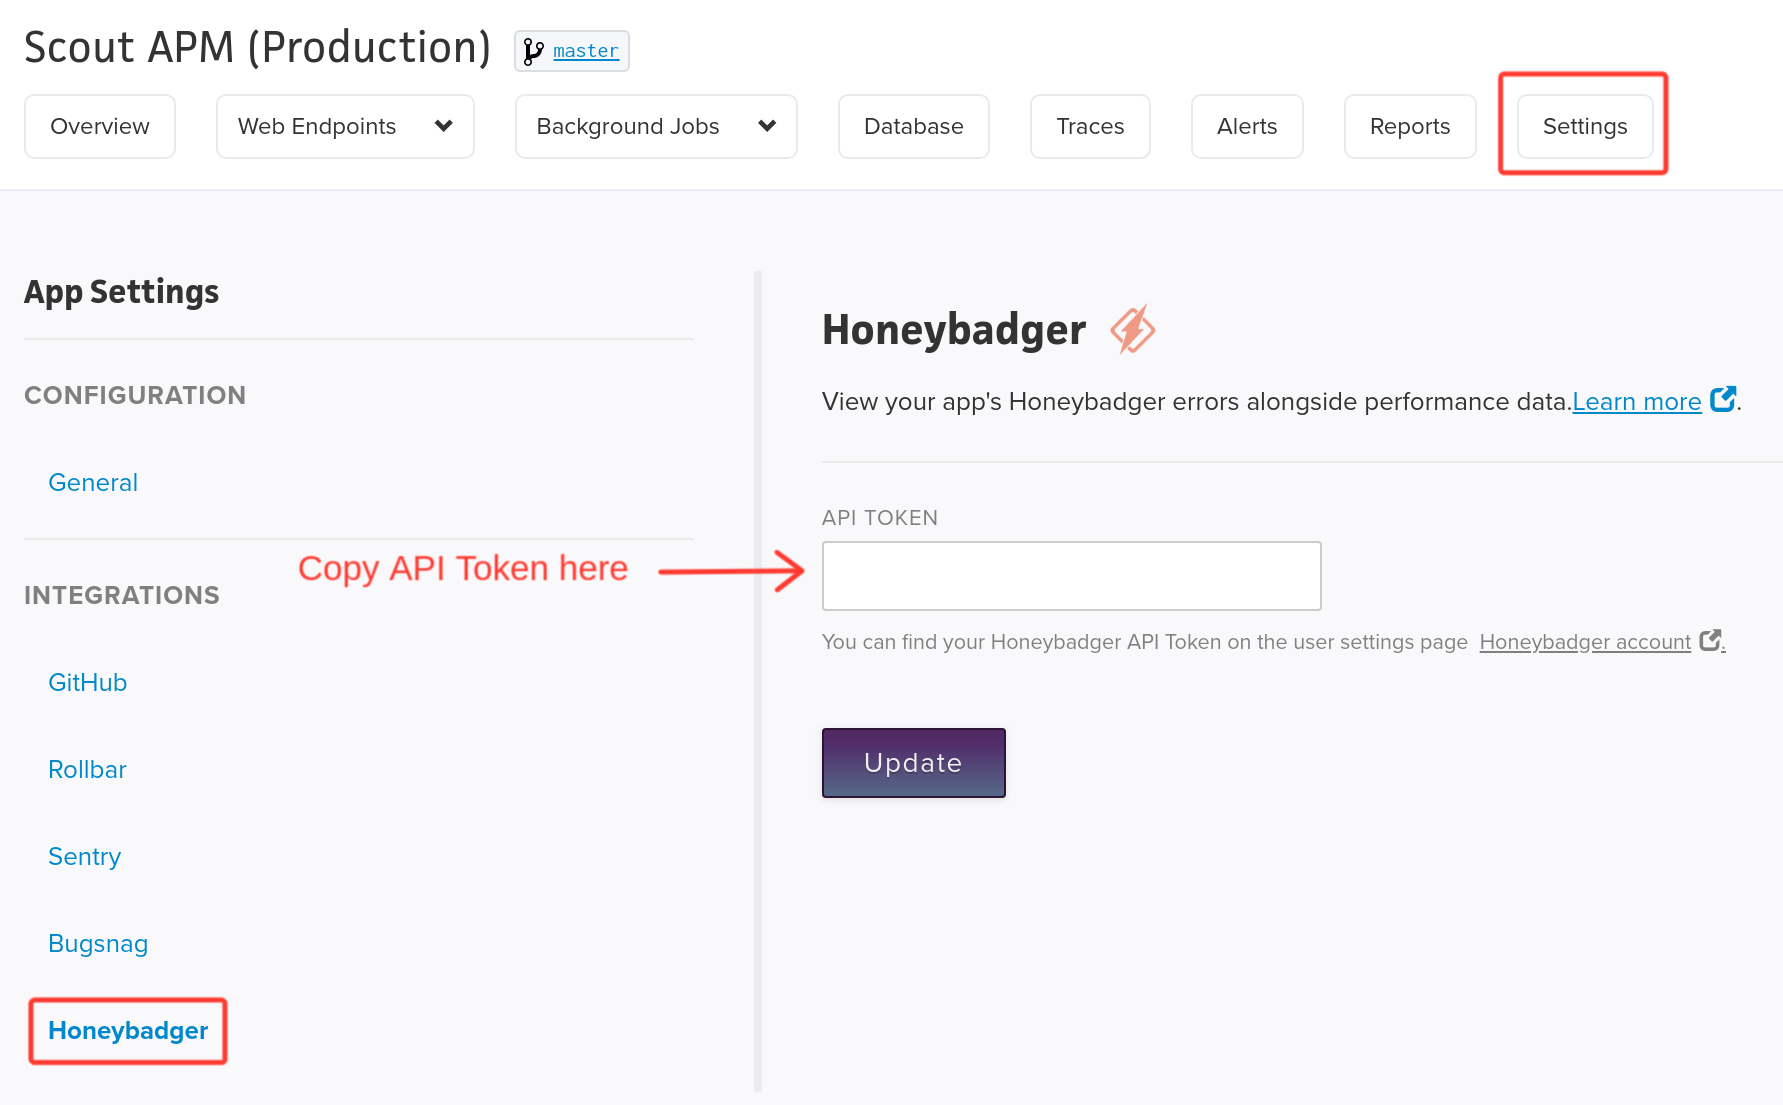This screenshot has width=1783, height=1105.
Task: Focus the API Token input field
Action: (1072, 576)
